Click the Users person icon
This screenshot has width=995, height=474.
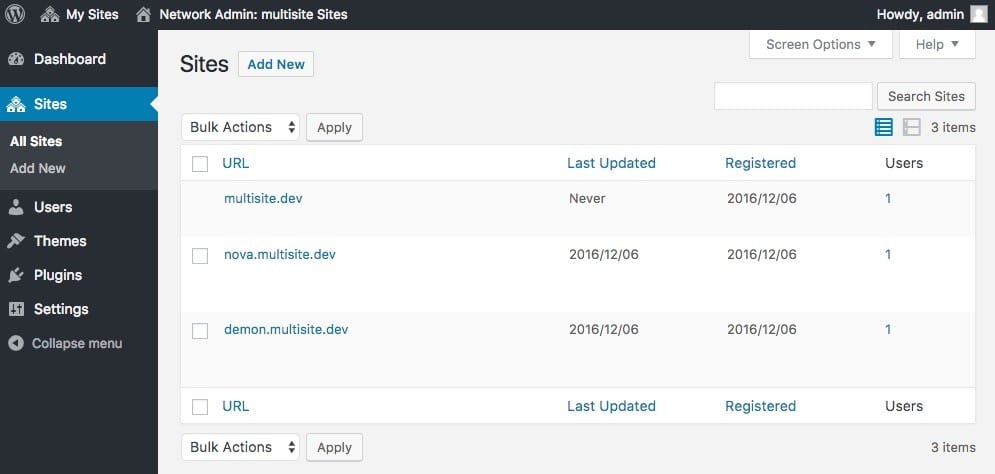coord(16,207)
